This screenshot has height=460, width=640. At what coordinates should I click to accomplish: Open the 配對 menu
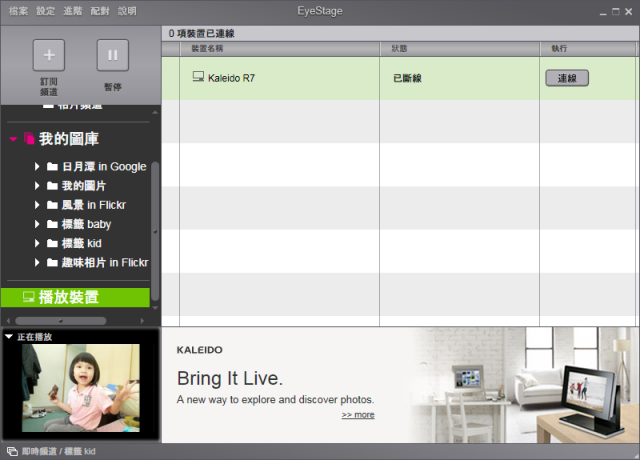coord(100,11)
